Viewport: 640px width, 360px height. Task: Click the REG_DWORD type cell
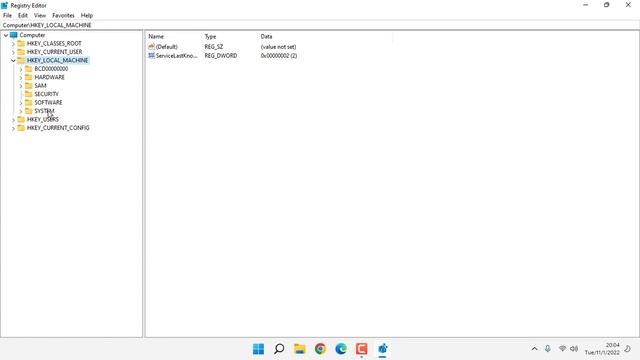(x=221, y=56)
